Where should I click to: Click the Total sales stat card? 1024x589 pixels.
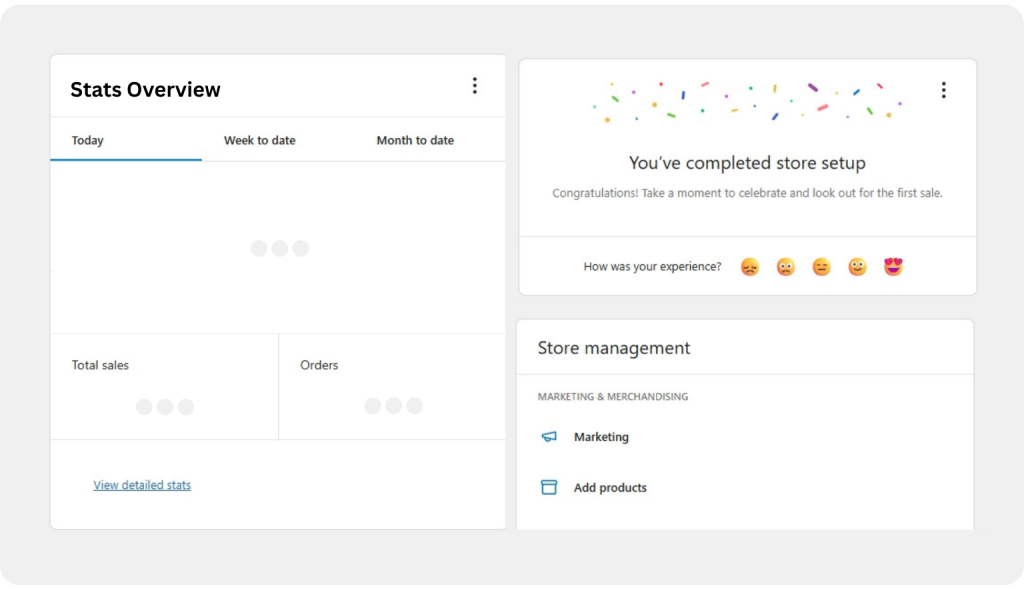[164, 386]
